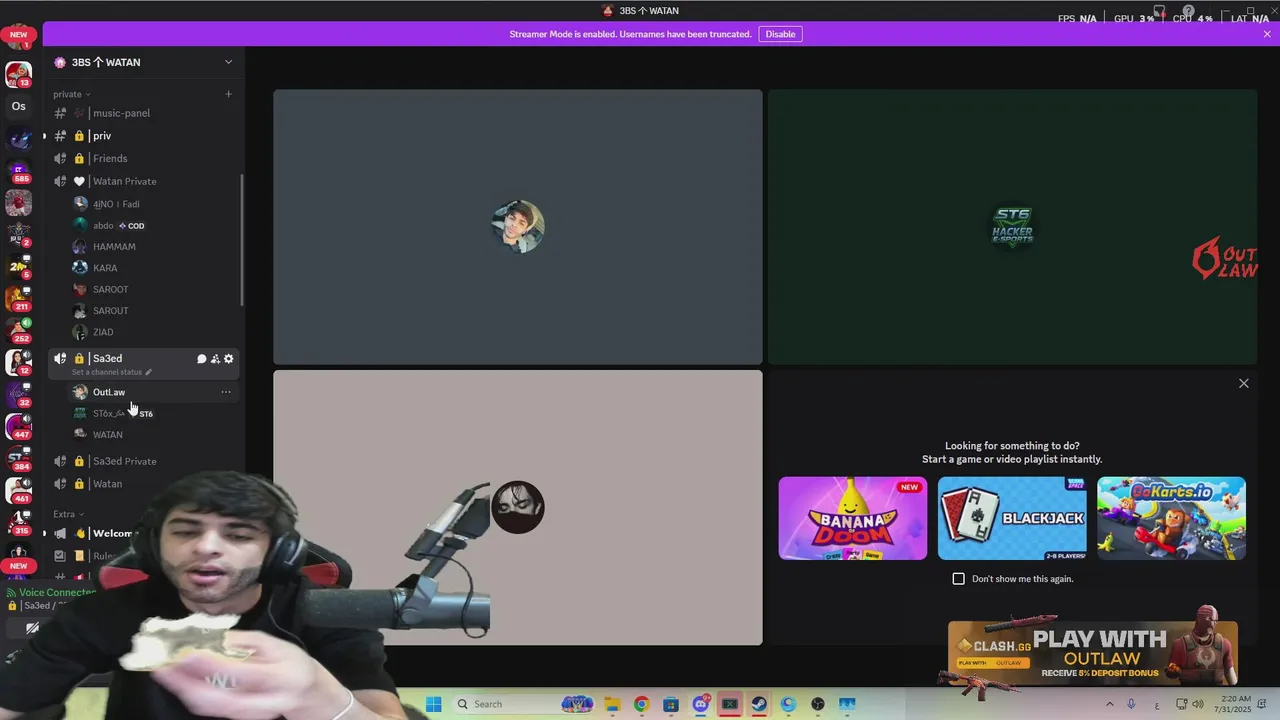Image resolution: width=1280 pixels, height=720 pixels.
Task: Check "Don't show me this again"
Action: [958, 579]
